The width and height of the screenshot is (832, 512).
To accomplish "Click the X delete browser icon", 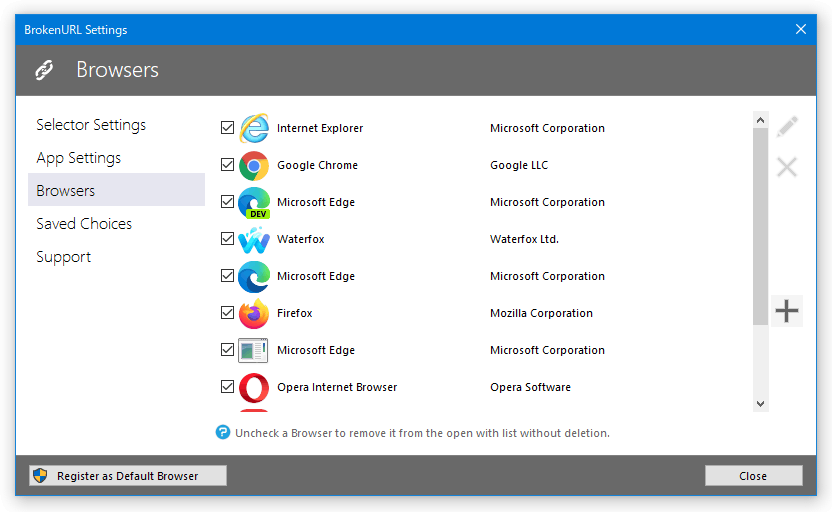I will click(x=787, y=167).
